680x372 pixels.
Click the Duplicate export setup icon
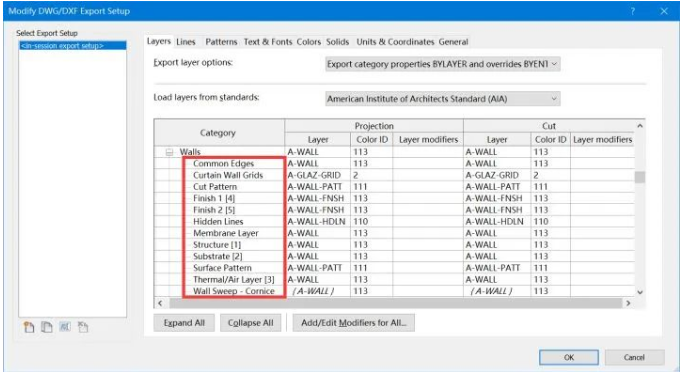coord(46,327)
